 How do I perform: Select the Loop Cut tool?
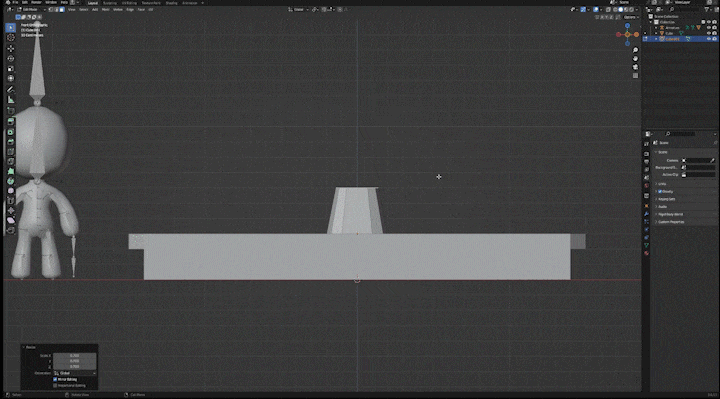pyautogui.click(x=11, y=152)
